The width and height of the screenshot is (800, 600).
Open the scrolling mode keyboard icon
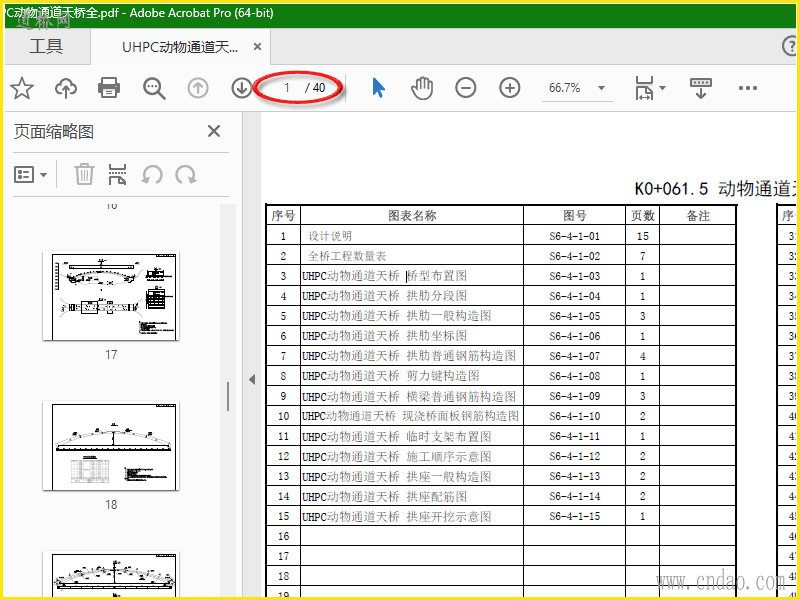tap(701, 88)
